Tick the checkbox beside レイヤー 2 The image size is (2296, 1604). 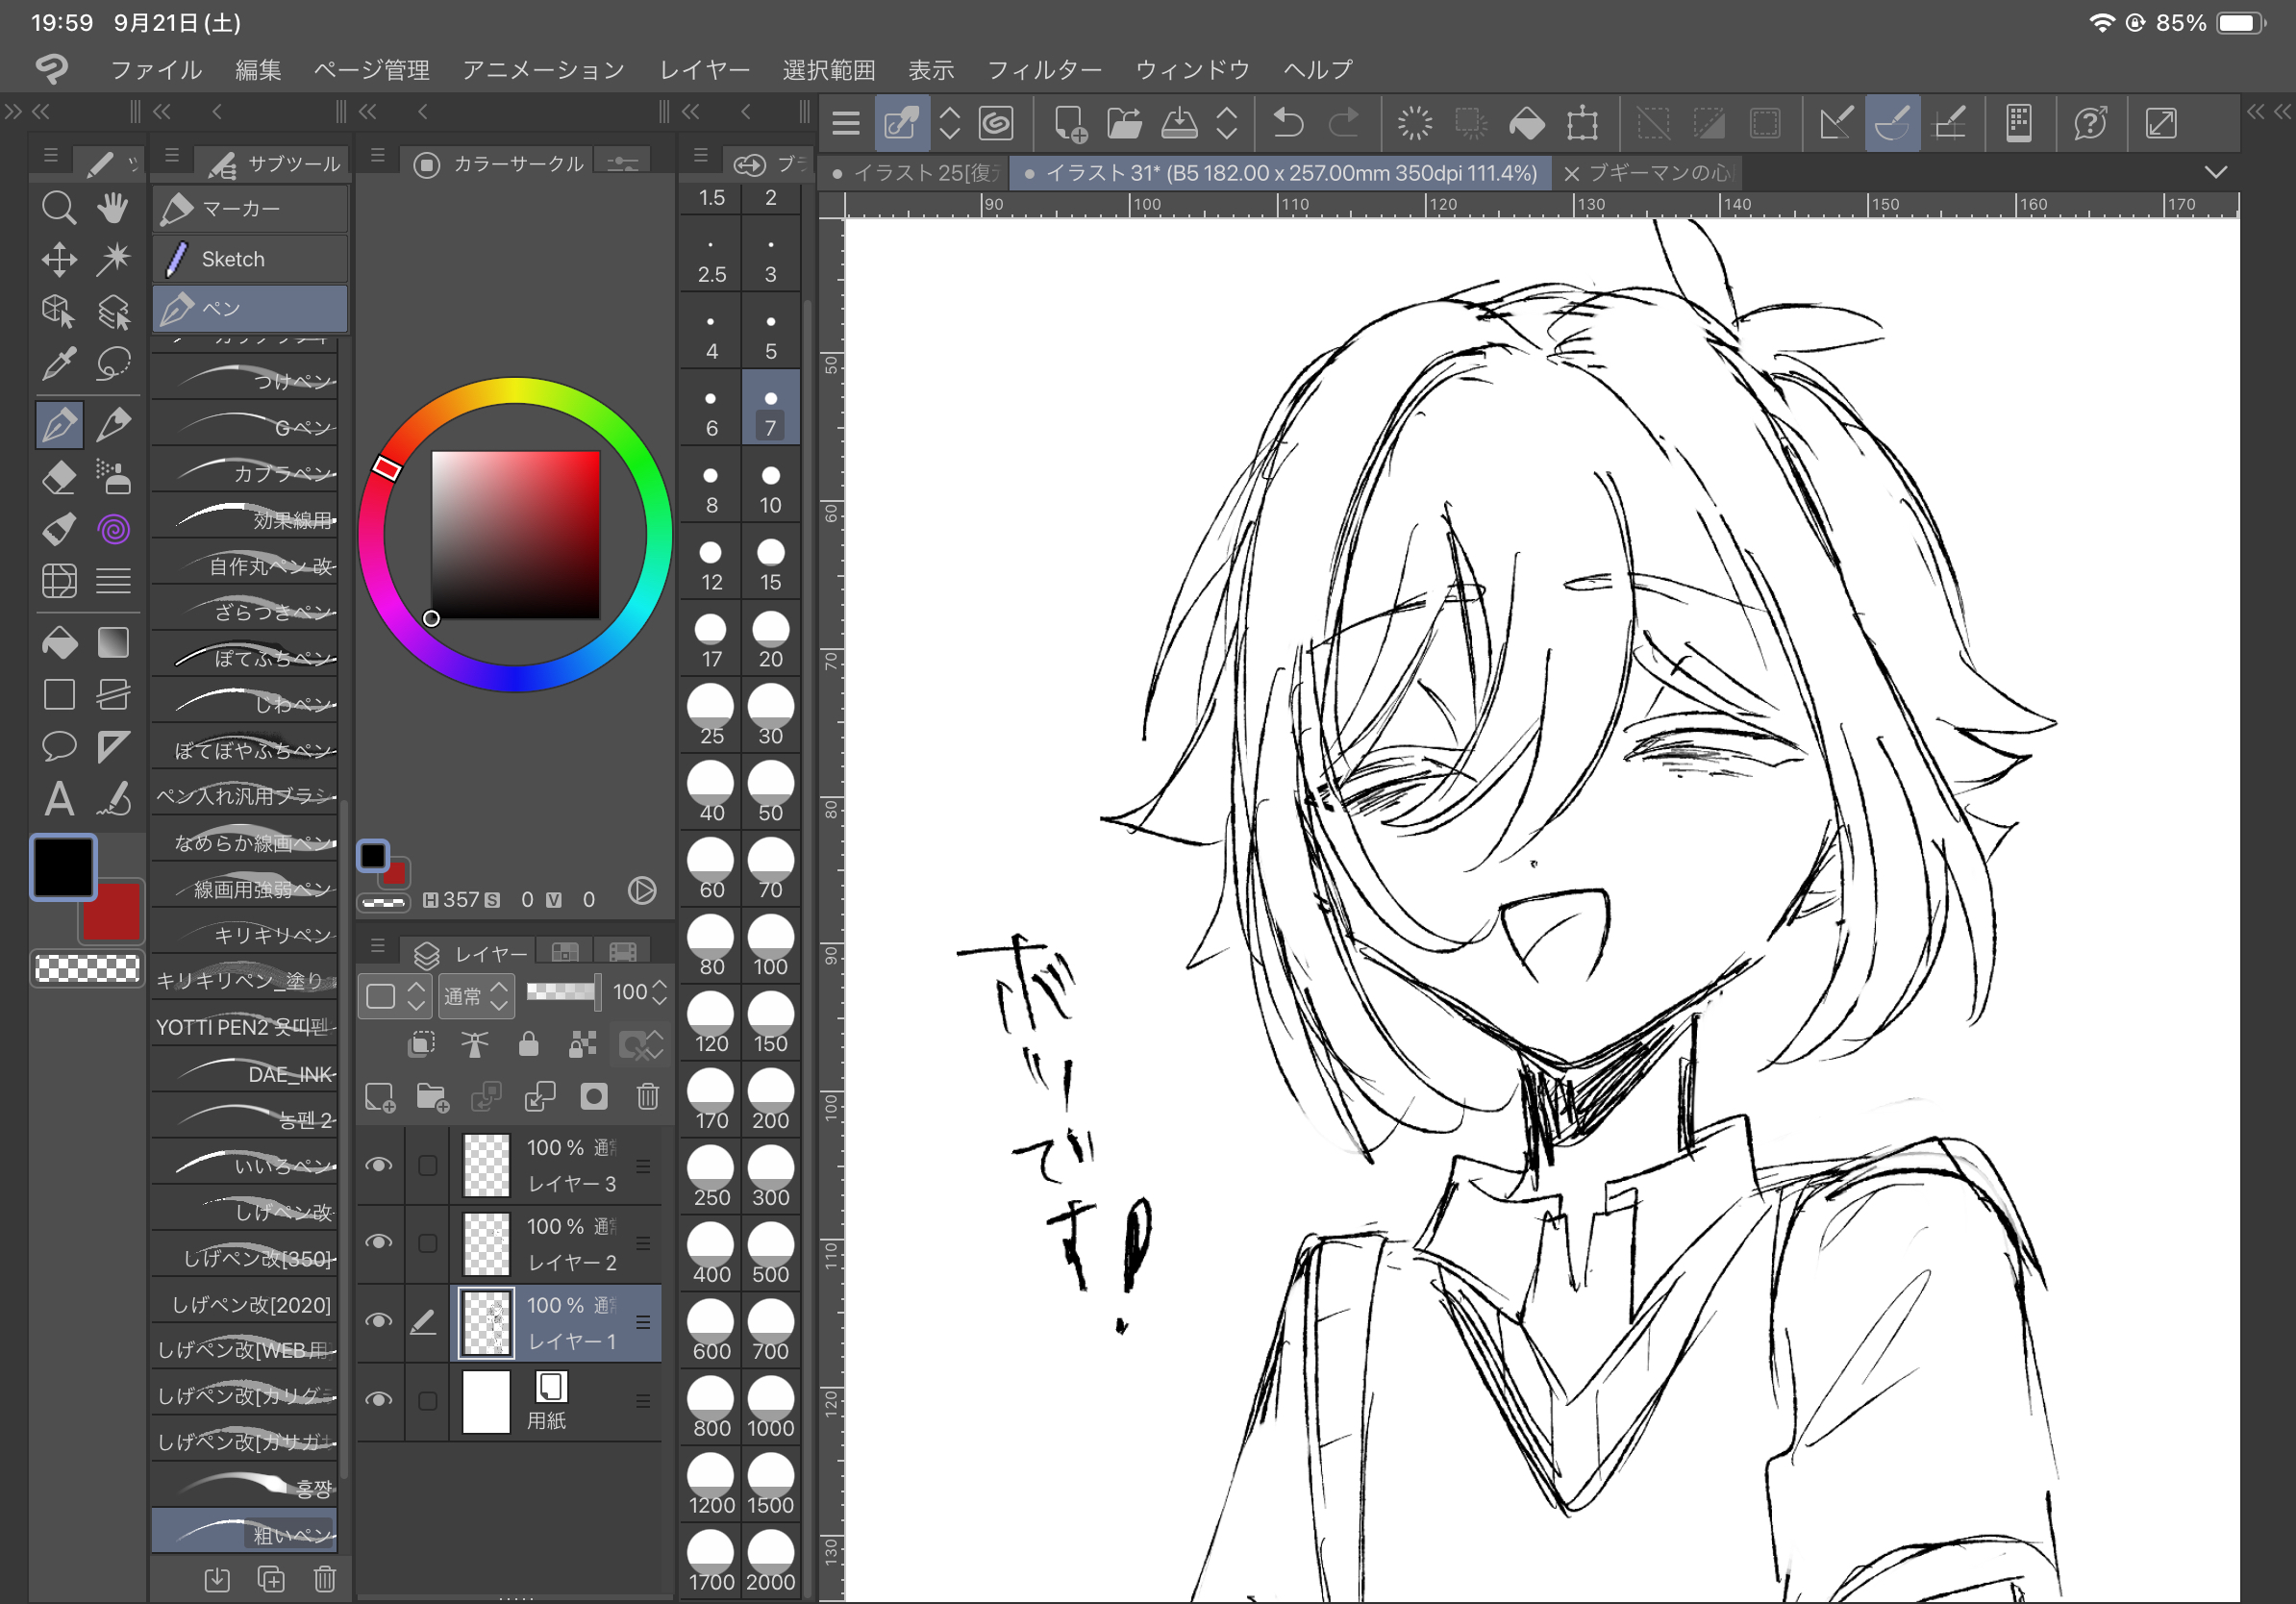(427, 1242)
